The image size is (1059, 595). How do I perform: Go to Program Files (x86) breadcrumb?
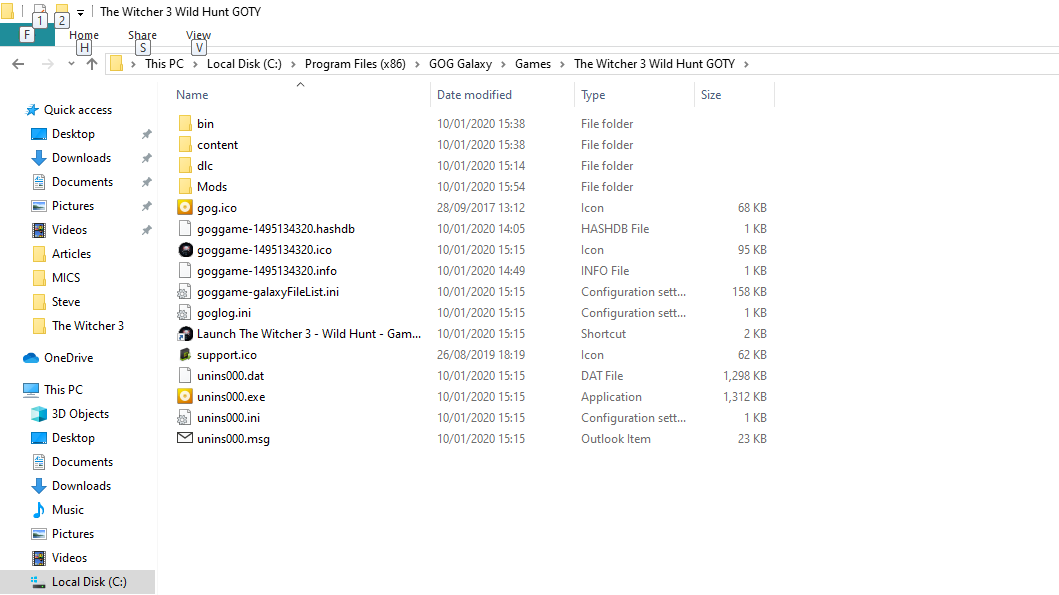(x=355, y=64)
